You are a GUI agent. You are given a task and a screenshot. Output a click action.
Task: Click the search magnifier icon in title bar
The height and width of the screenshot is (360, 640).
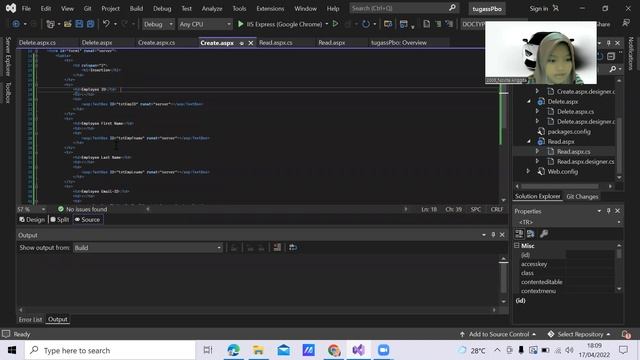(x=452, y=8)
